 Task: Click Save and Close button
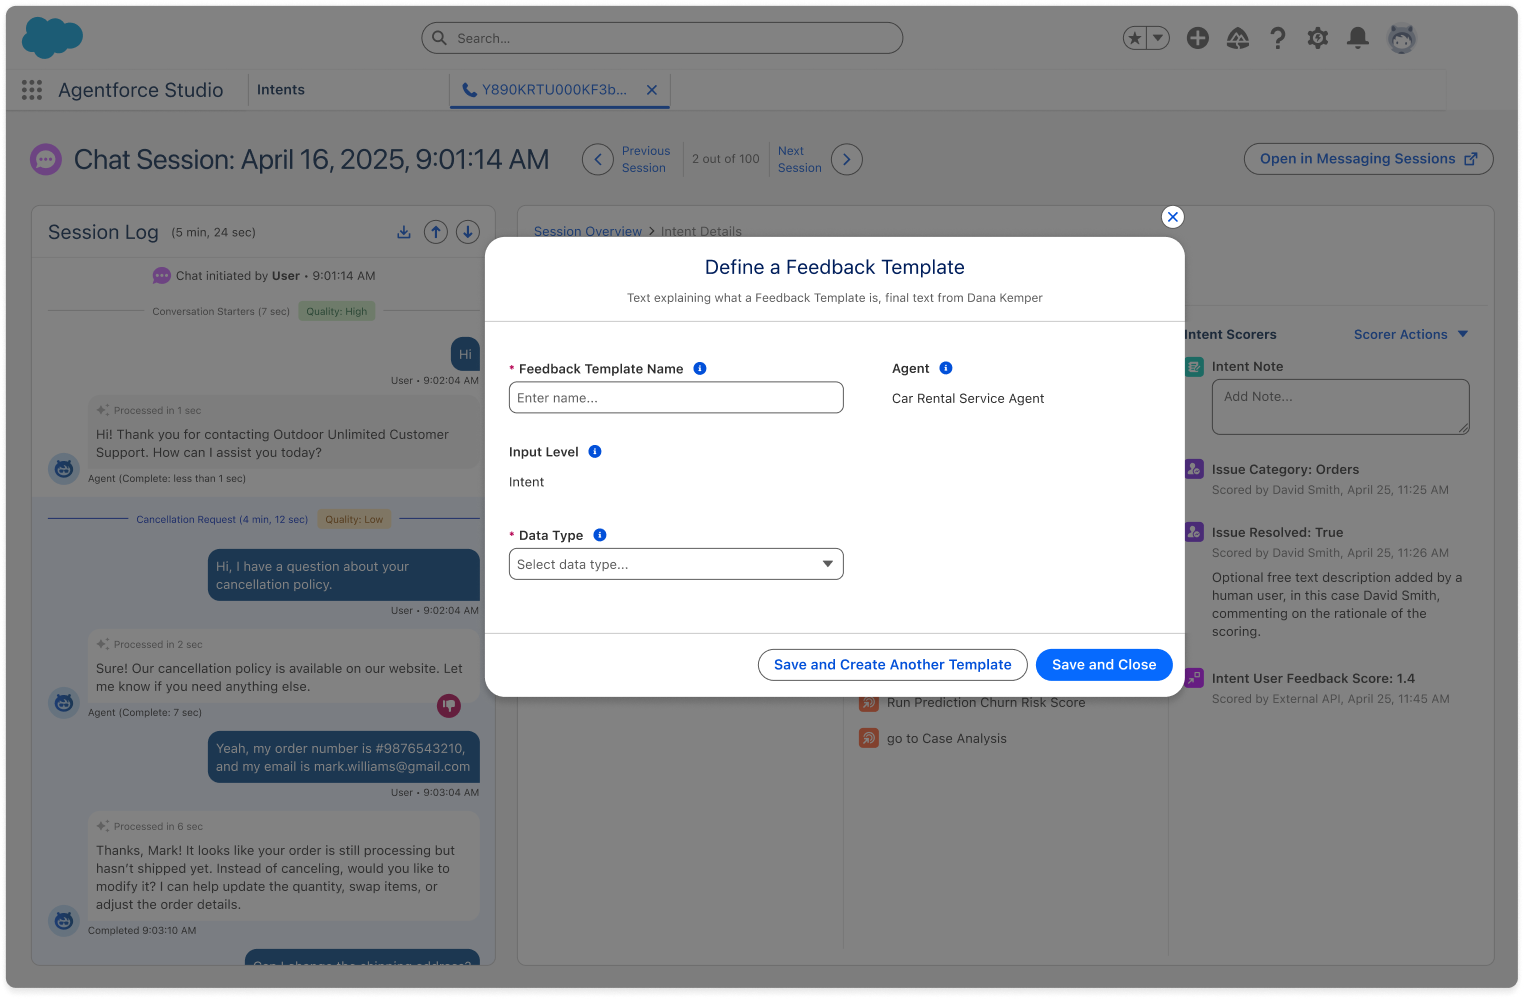click(1104, 665)
